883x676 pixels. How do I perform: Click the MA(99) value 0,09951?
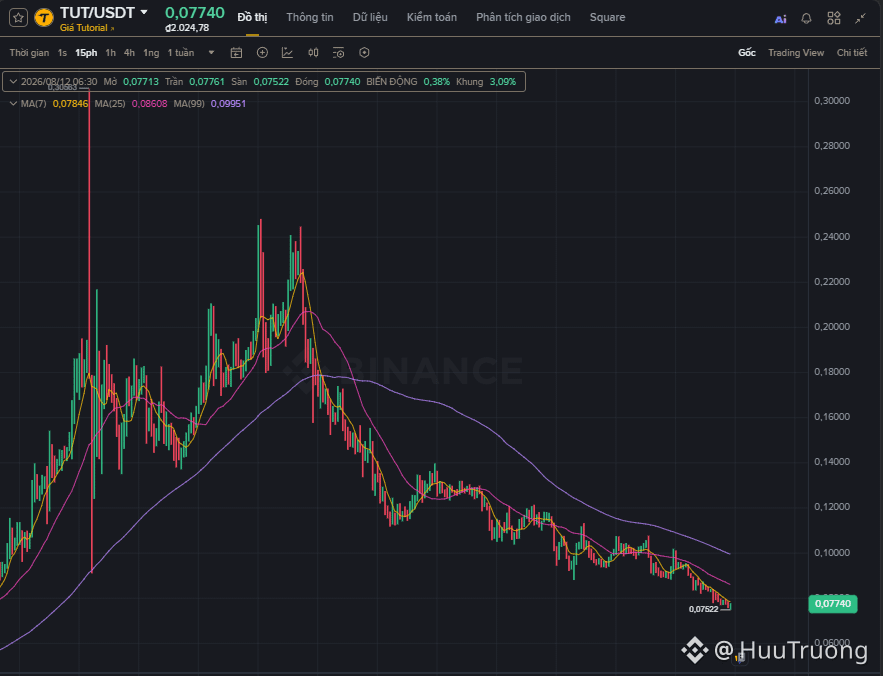(228, 104)
